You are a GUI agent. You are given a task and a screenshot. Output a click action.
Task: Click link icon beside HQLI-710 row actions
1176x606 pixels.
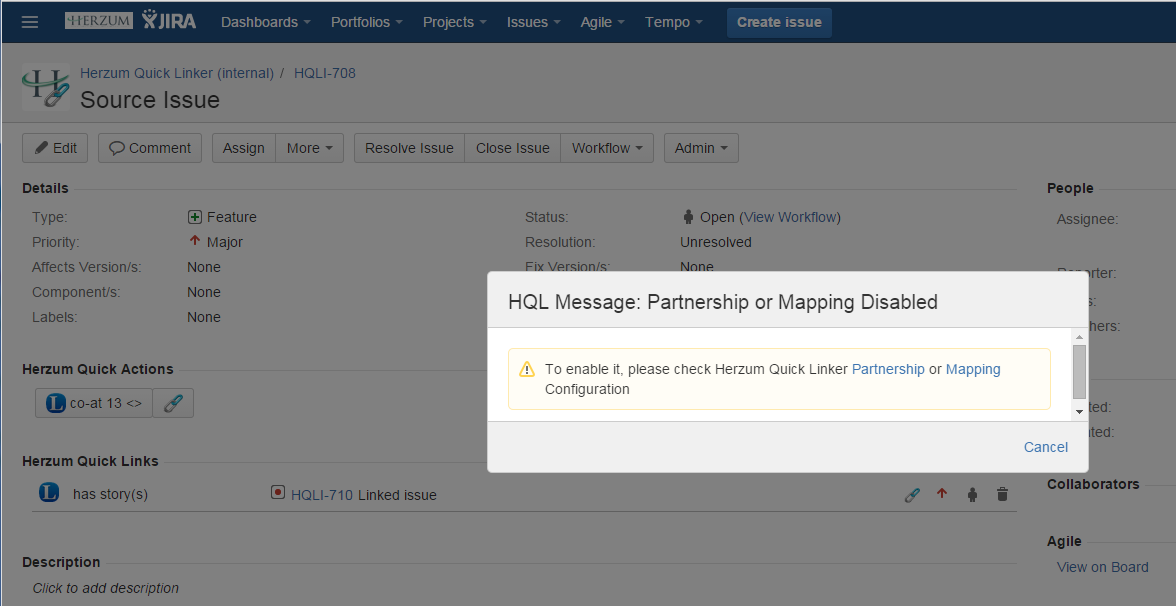coord(911,494)
